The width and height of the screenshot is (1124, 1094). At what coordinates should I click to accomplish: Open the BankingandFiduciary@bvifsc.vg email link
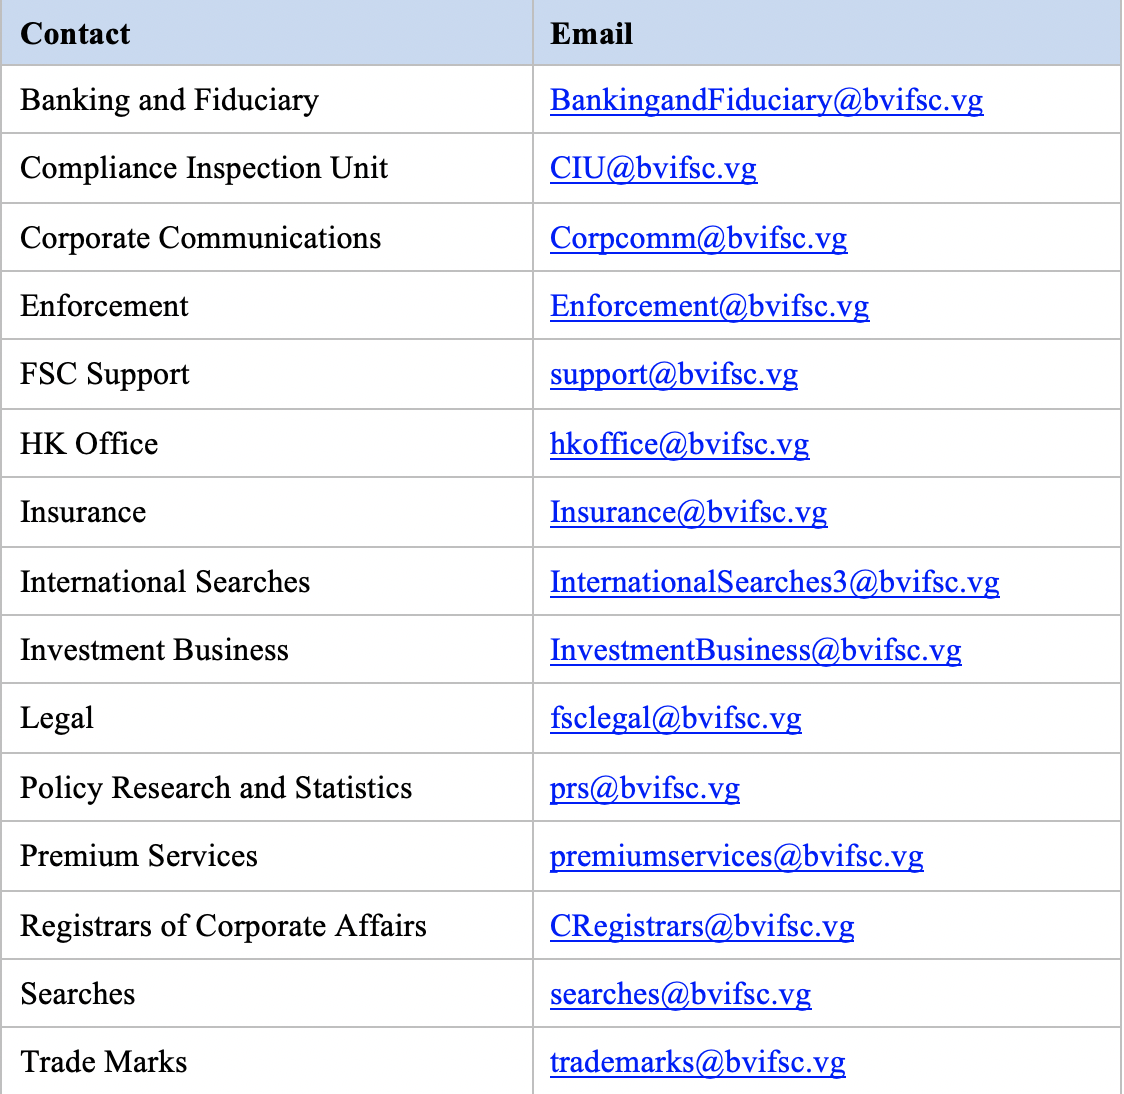pyautogui.click(x=766, y=100)
